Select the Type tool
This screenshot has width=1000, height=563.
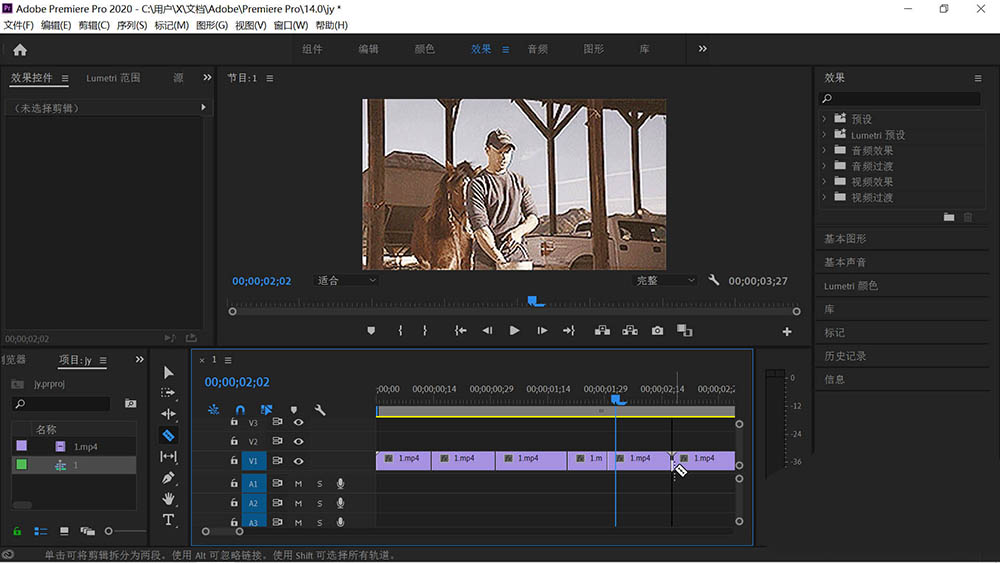point(168,520)
